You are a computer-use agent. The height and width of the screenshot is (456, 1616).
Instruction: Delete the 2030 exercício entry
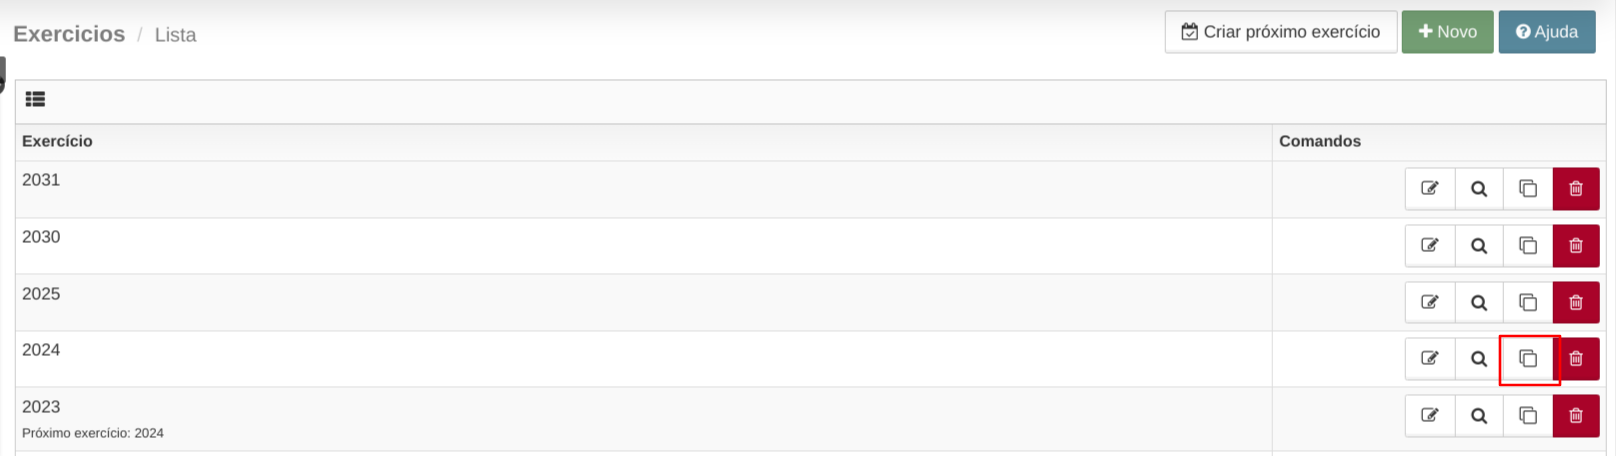1576,246
